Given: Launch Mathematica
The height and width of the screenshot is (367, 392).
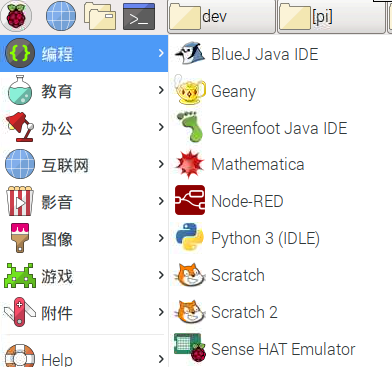Looking at the screenshot, I should (280, 164).
